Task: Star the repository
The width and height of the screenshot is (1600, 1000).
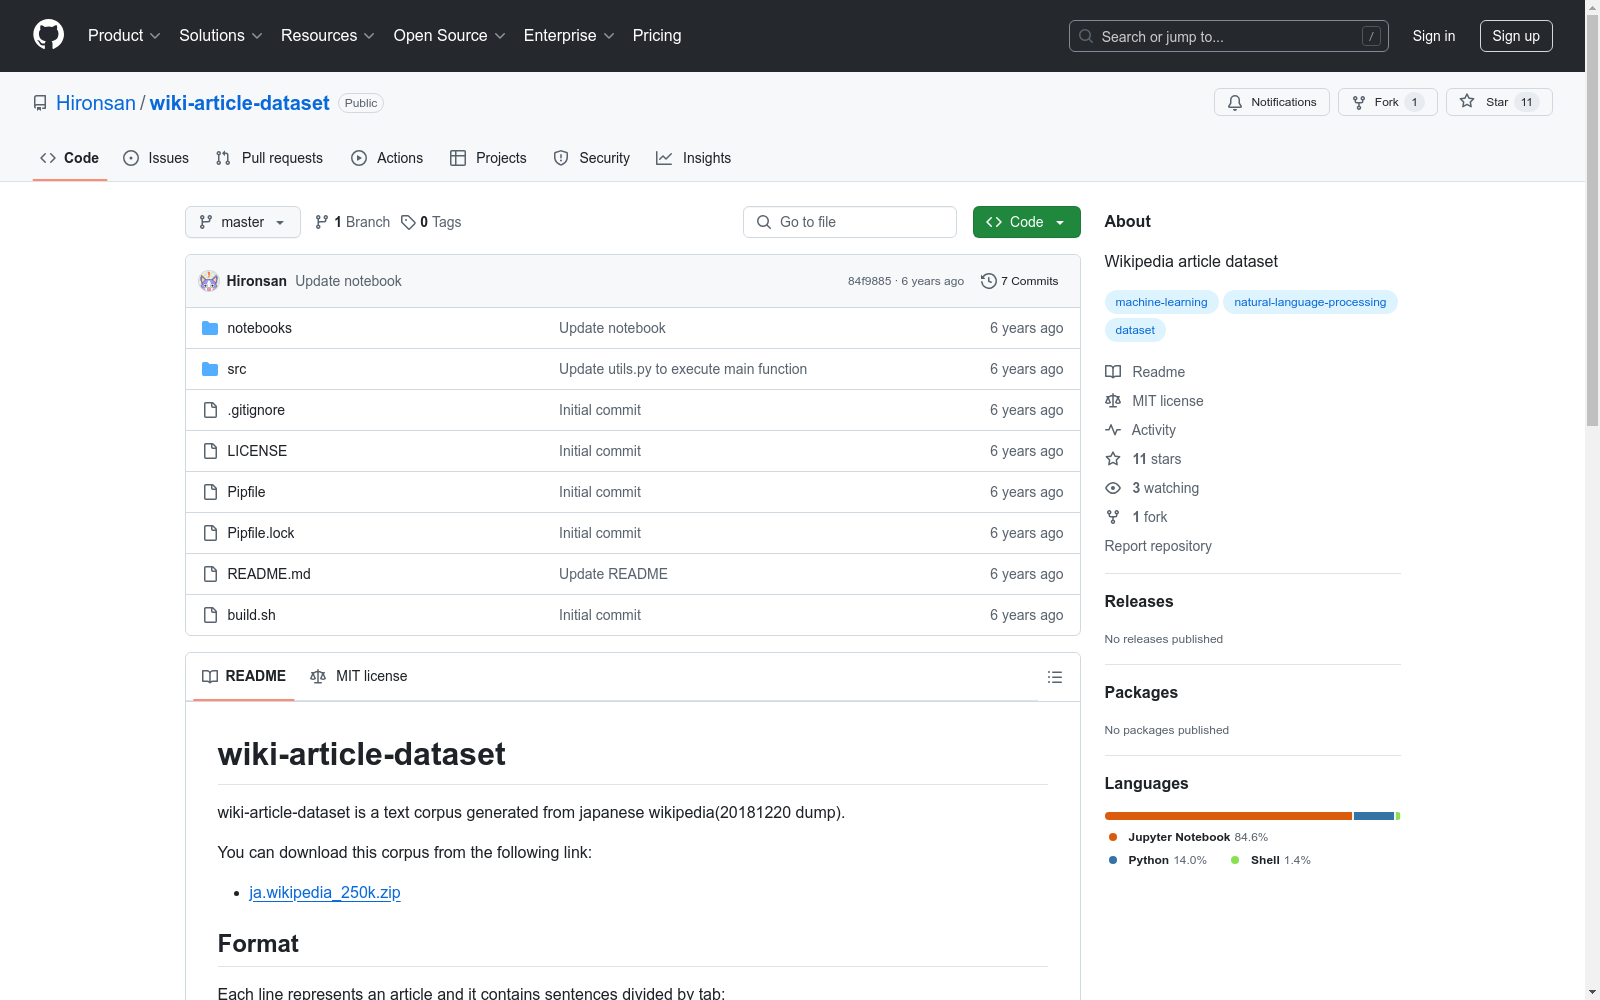Action: (x=1499, y=102)
